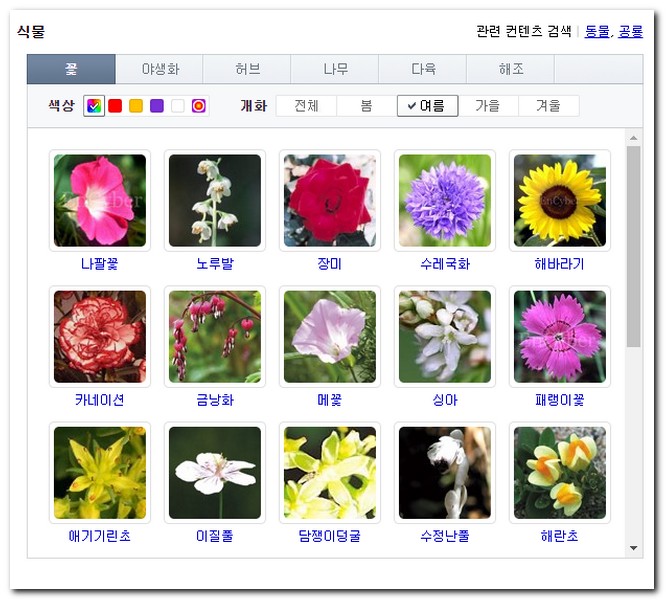
Task: Click the 해바라기 text link
Action: pos(560,264)
